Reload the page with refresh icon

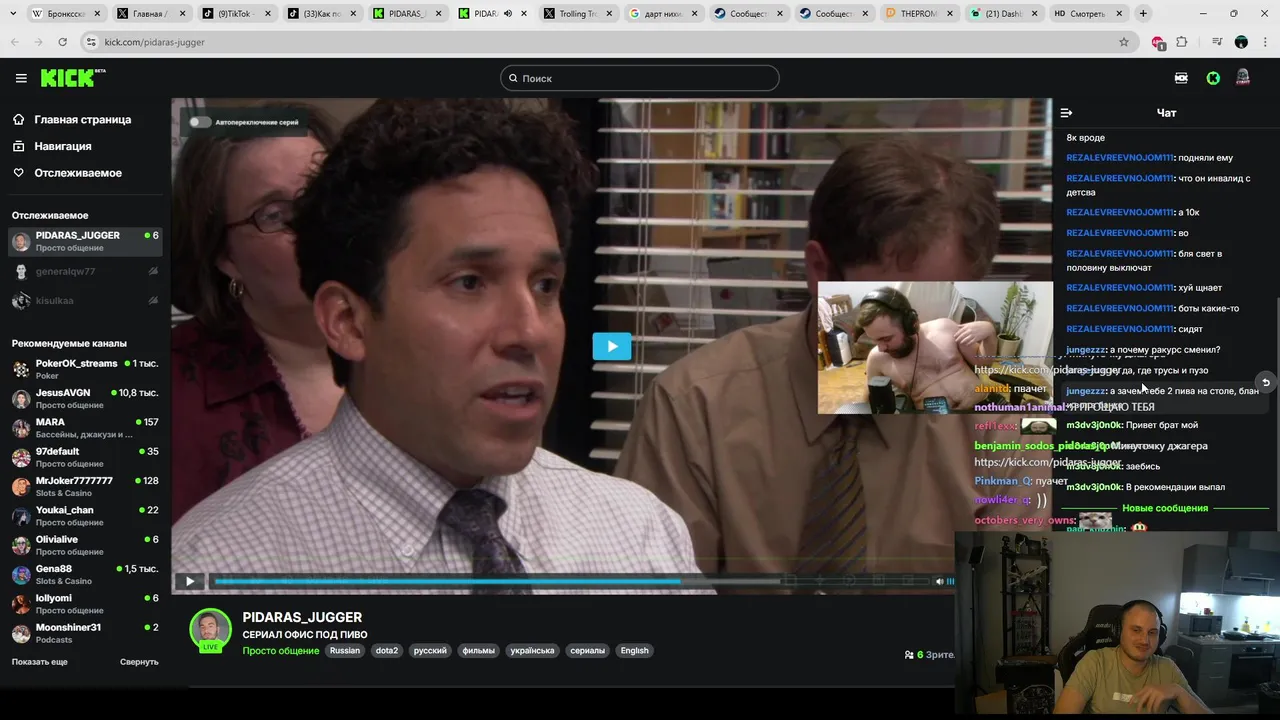(x=62, y=42)
